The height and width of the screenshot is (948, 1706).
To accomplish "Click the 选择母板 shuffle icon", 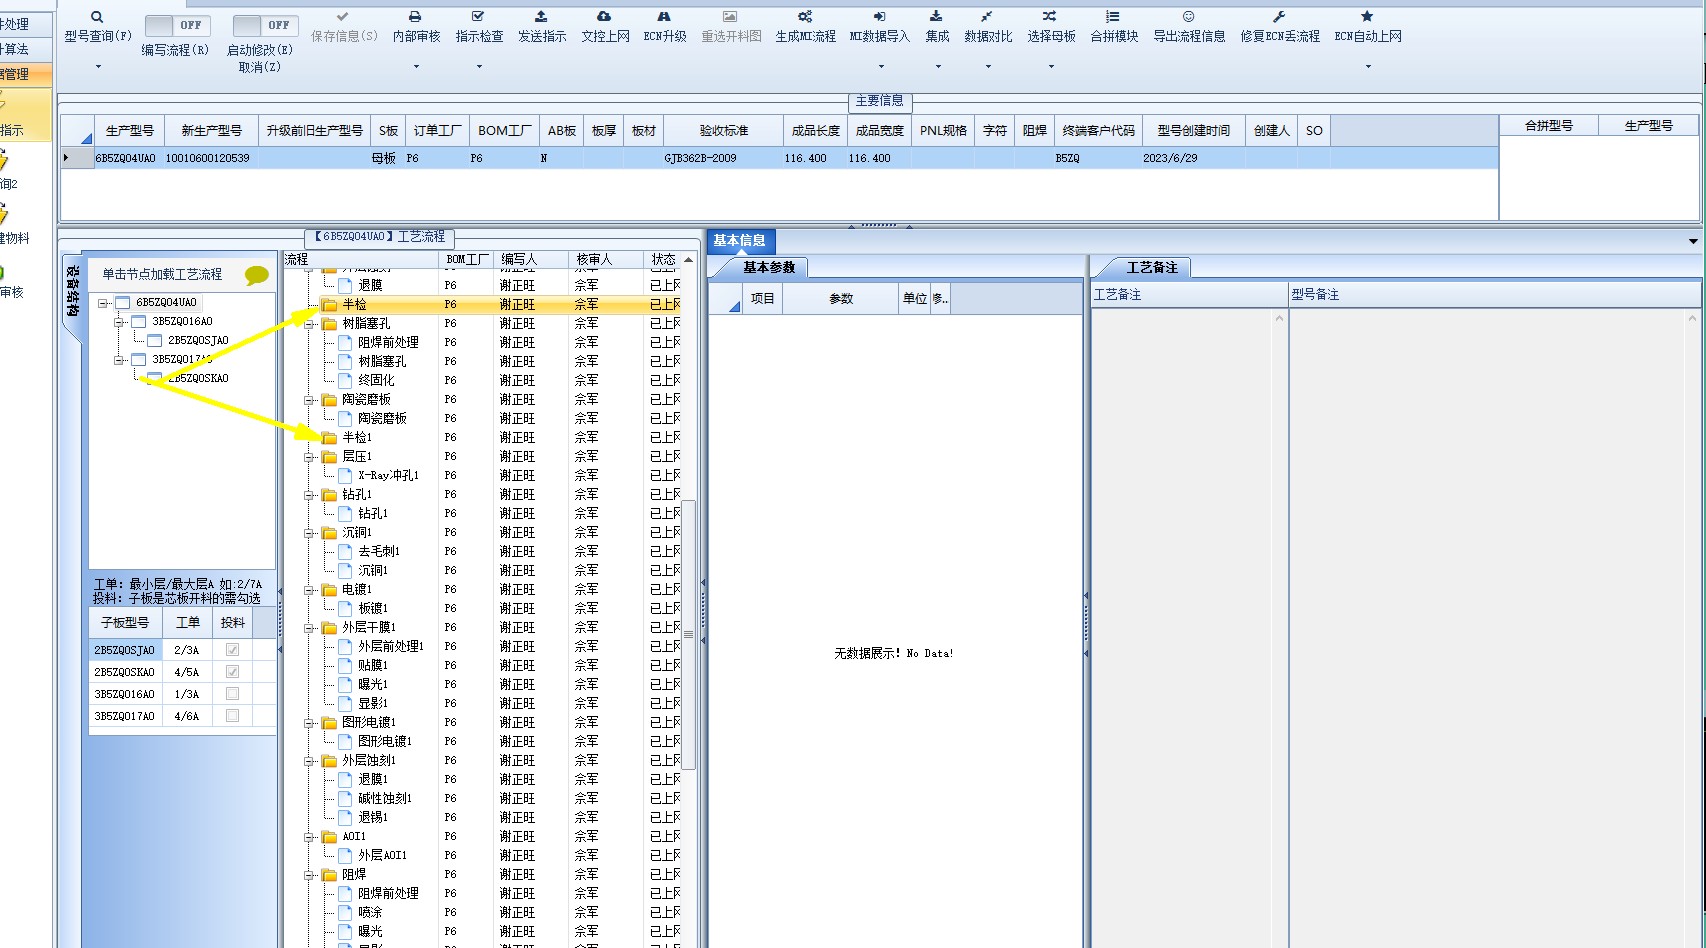I will (1049, 17).
